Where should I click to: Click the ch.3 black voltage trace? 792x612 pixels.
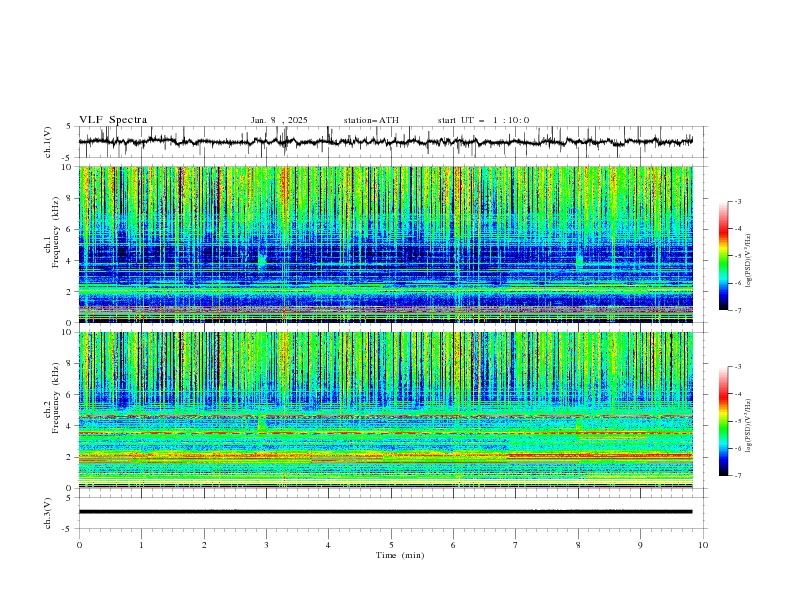click(385, 512)
